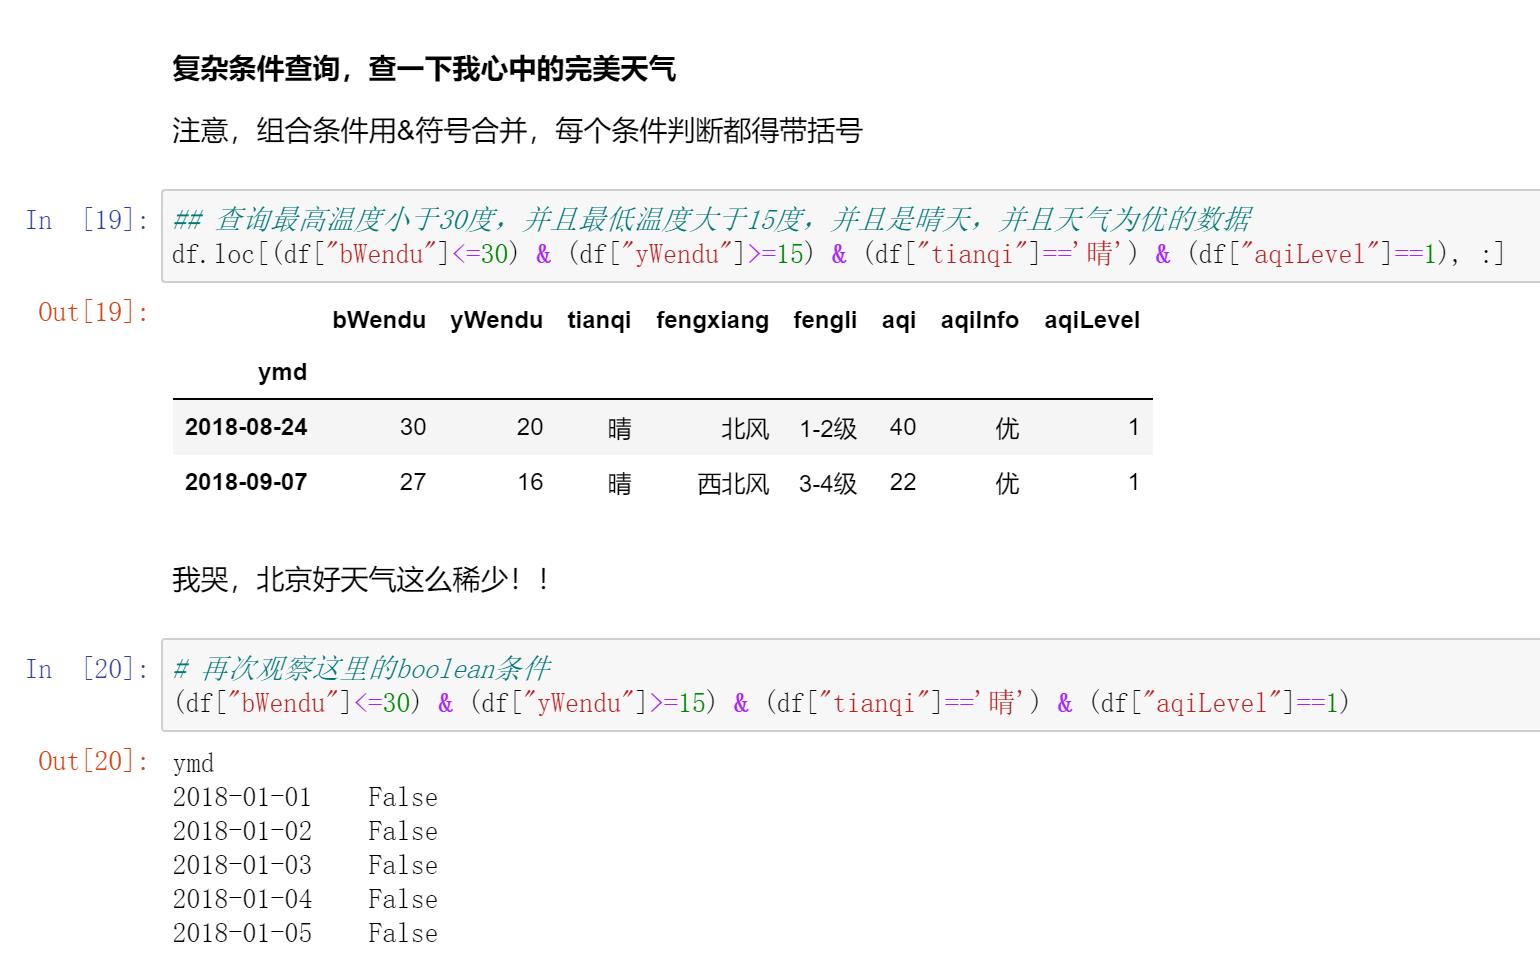Click the ymd index header in table
Viewport: 1540px width, 954px height.
click(x=282, y=372)
